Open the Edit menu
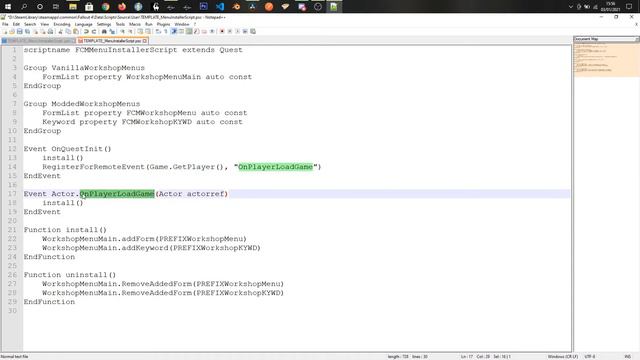 16,24
